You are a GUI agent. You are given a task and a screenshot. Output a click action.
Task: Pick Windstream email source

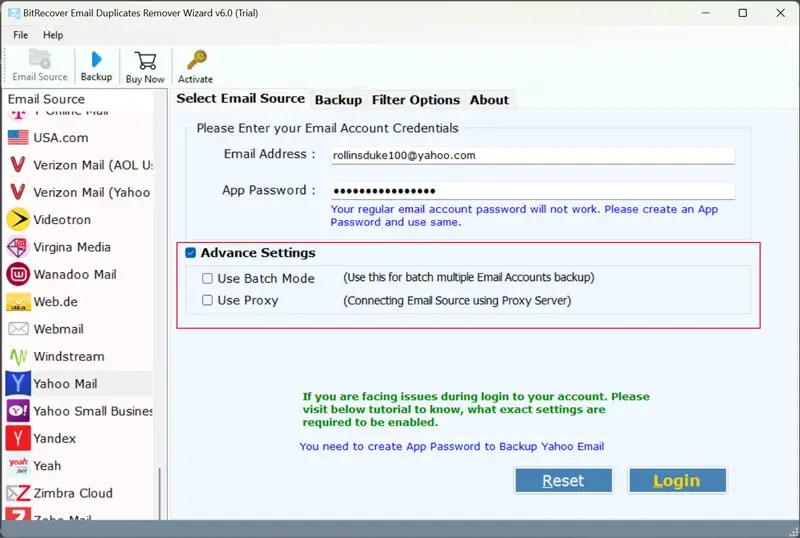coord(68,356)
